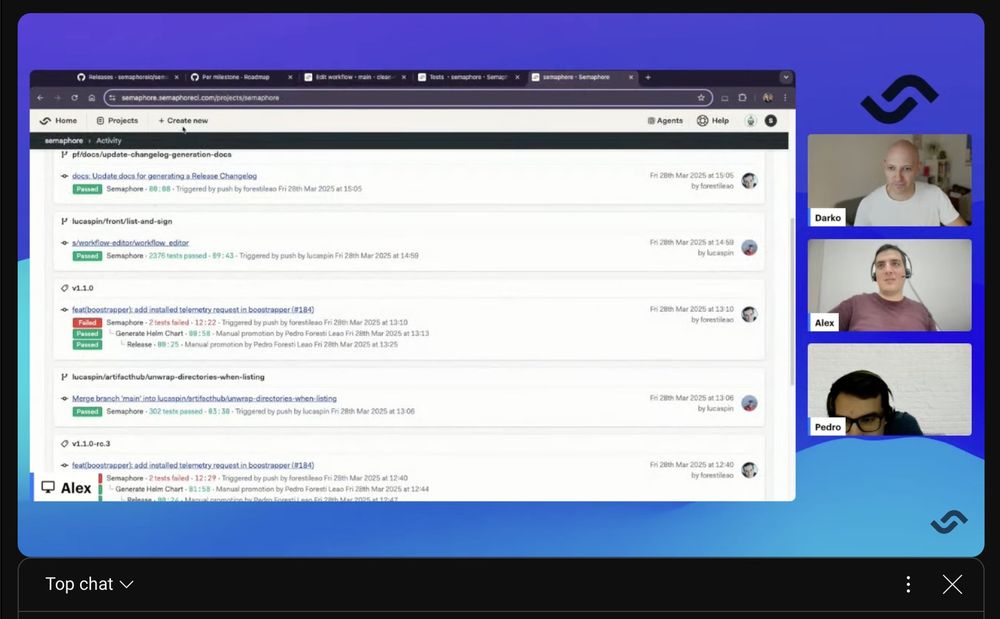Open the Tests semaphore browser tab
The image size is (1000, 619).
coord(467,77)
